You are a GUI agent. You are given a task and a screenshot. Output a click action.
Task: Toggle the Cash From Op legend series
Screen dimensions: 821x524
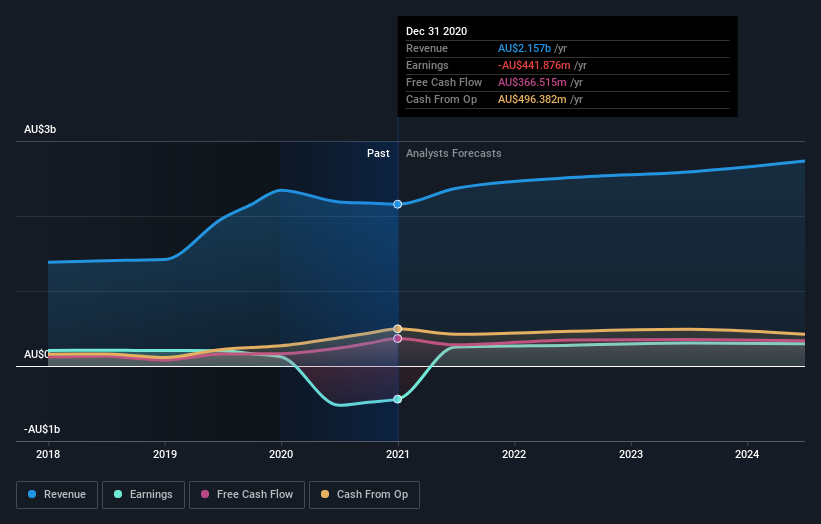click(x=364, y=495)
